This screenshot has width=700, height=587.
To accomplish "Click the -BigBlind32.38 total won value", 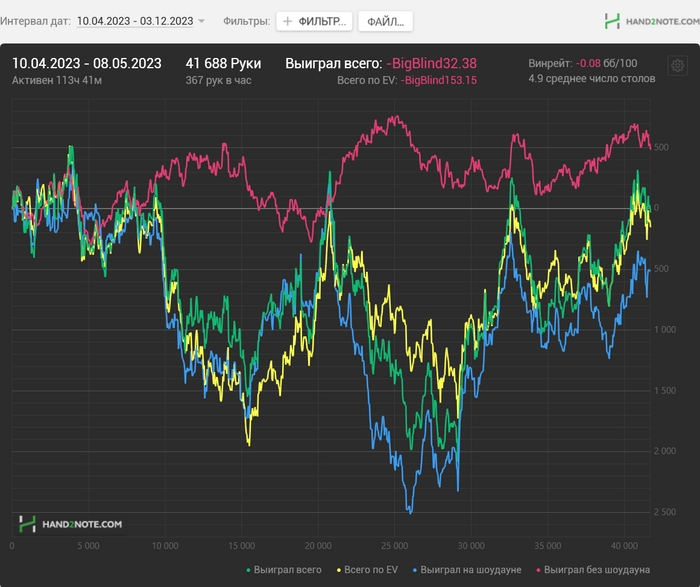I will [431, 63].
